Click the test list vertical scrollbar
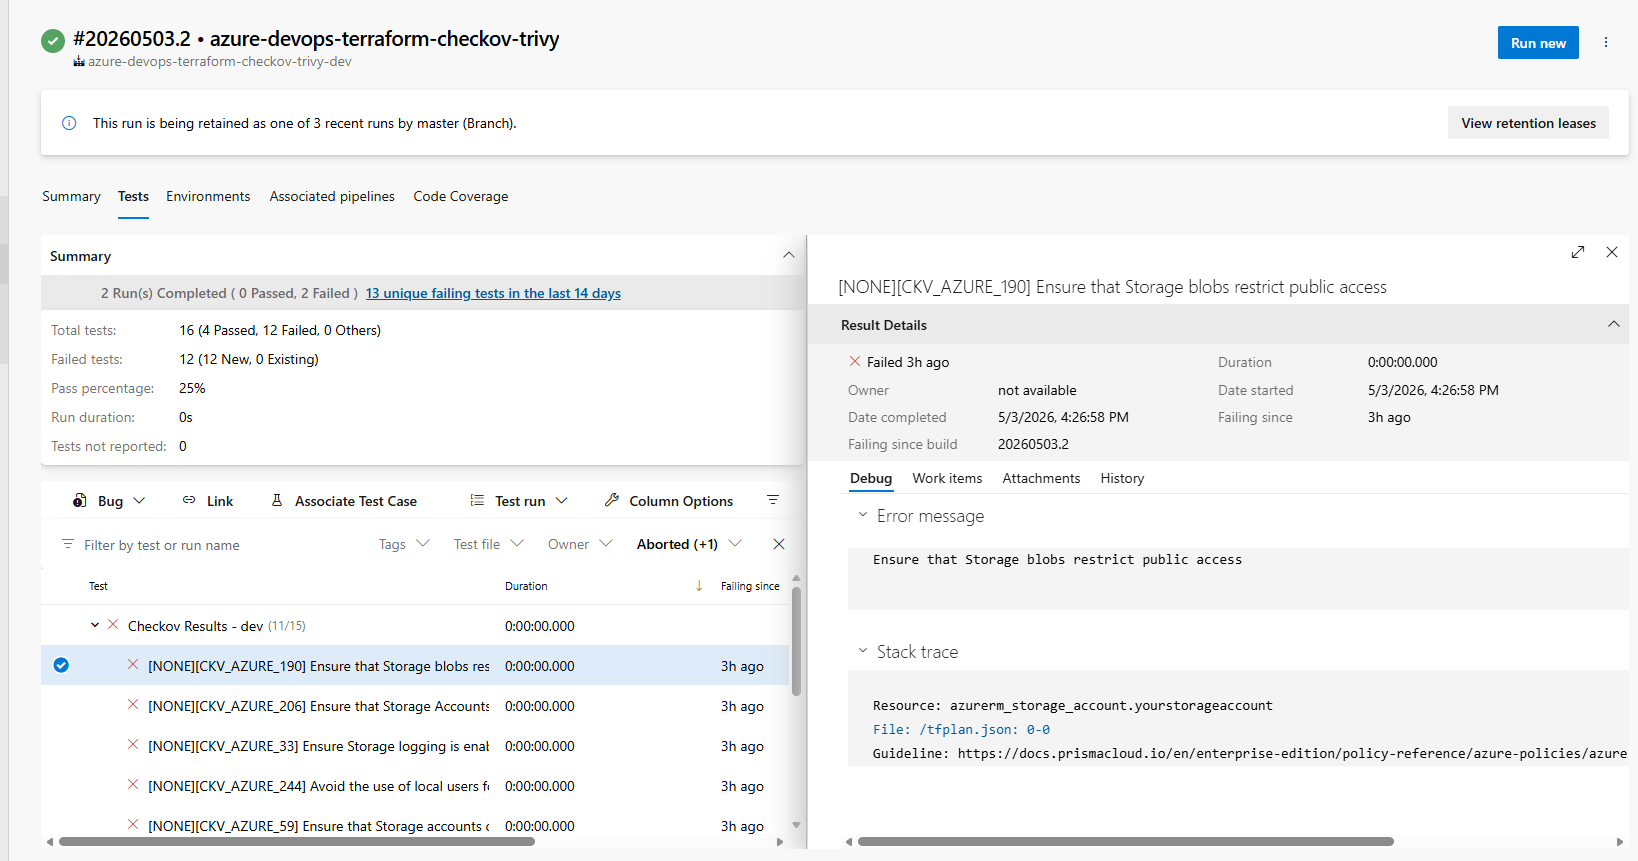The image size is (1638, 861). tap(796, 640)
